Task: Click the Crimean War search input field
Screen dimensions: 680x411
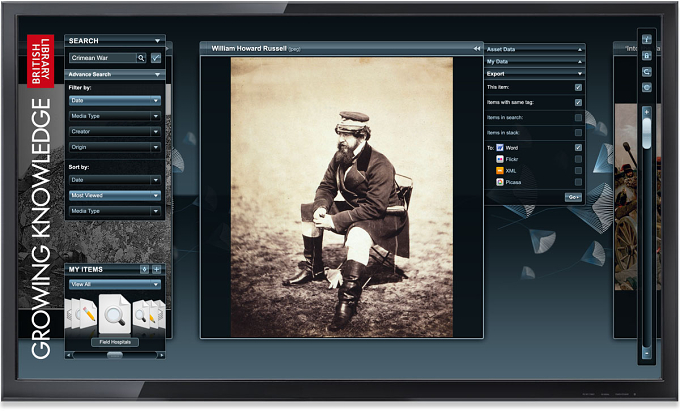Action: tap(103, 58)
